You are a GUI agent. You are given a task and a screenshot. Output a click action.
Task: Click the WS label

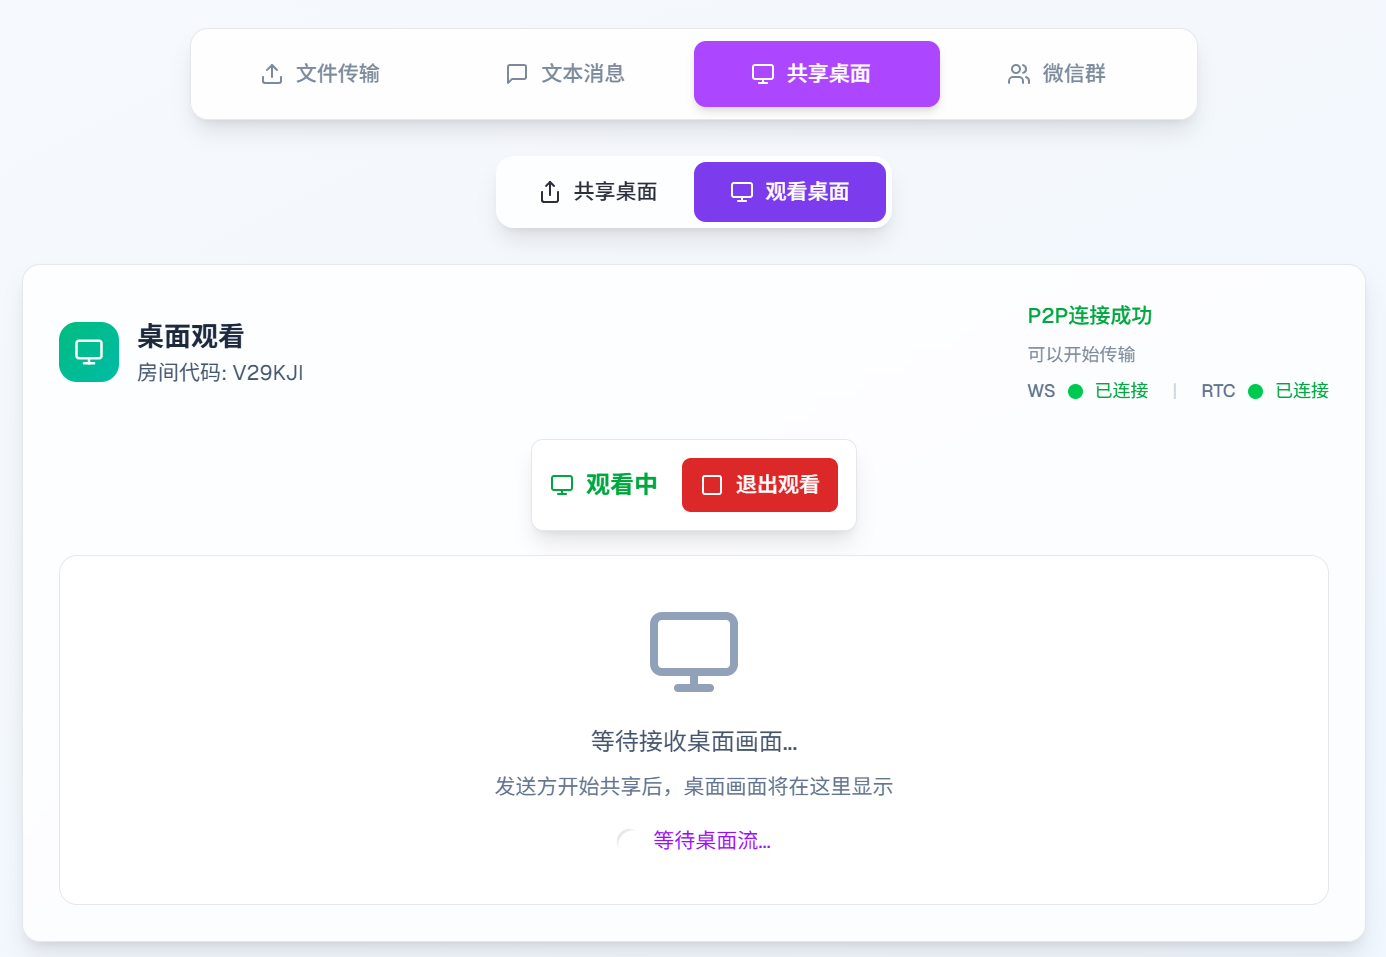click(x=1041, y=391)
